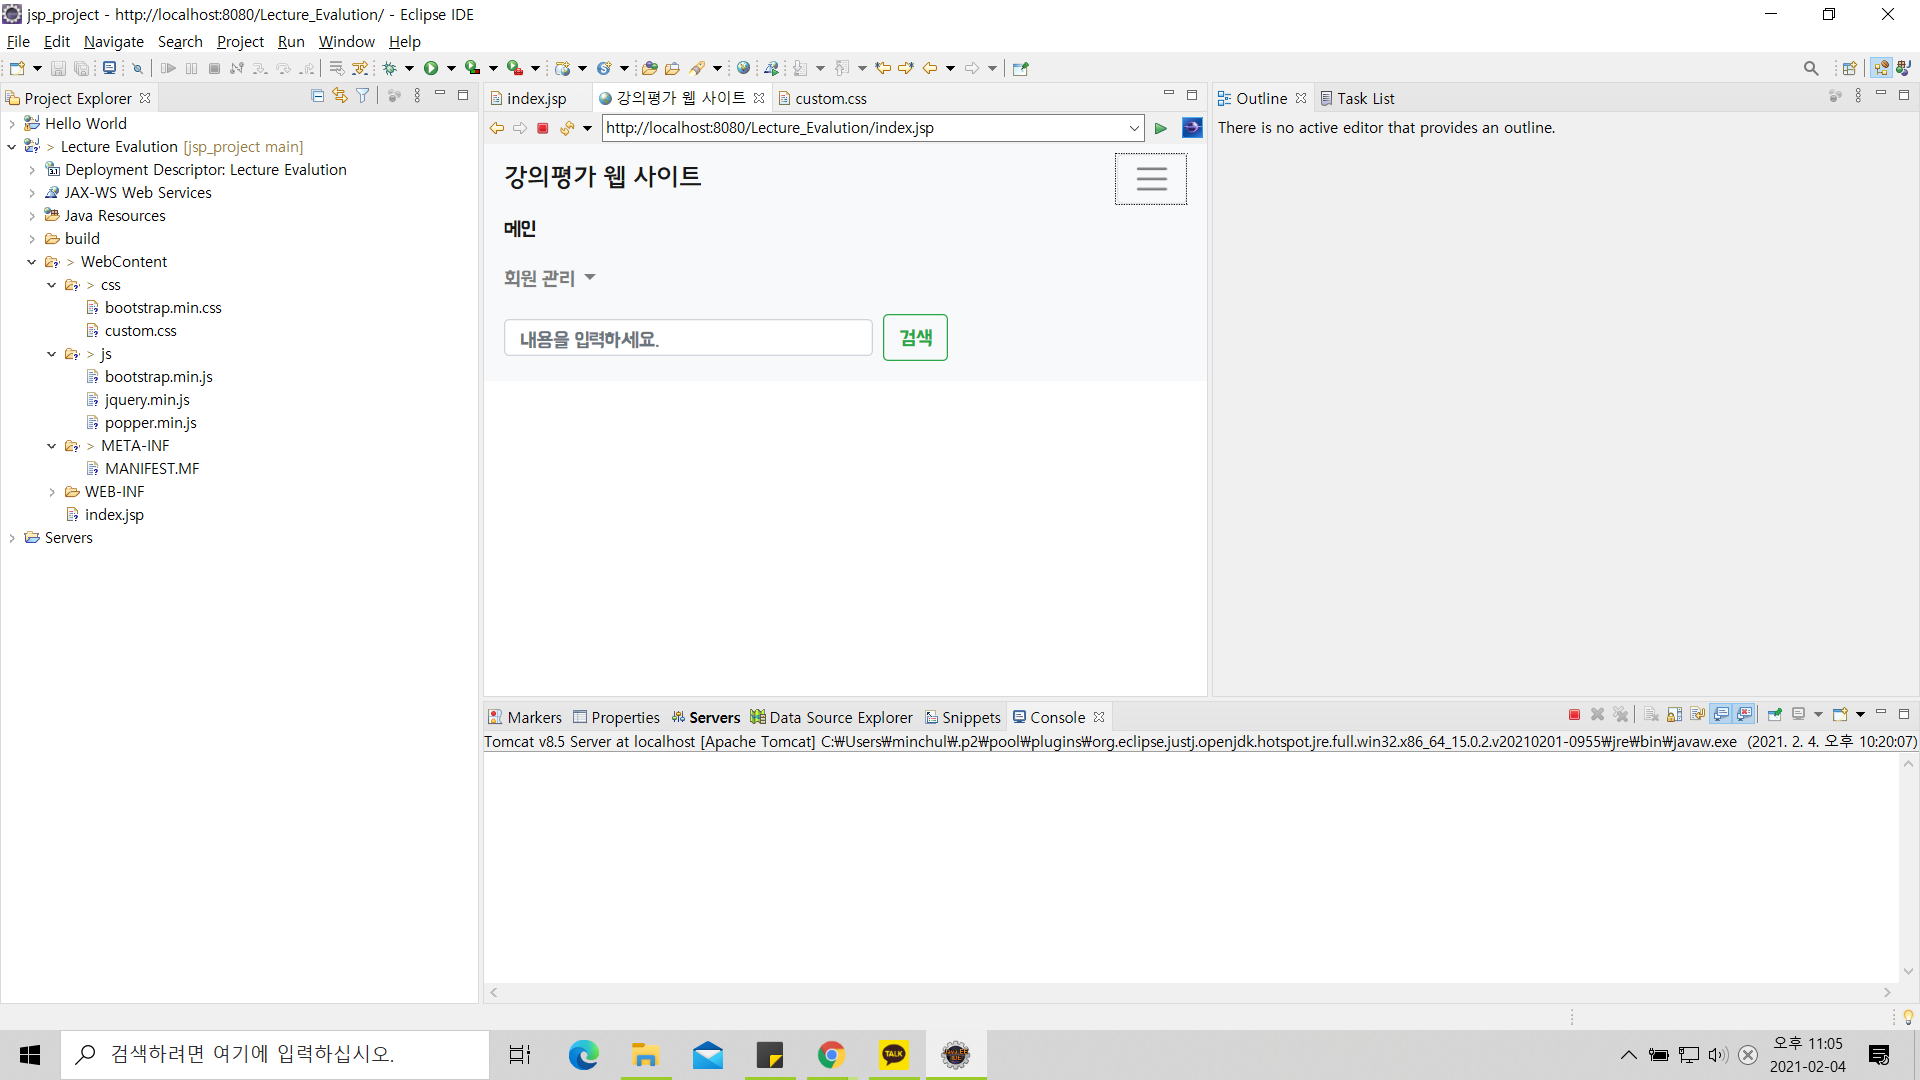
Task: Open the 회원 관리 dropdown
Action: 549,278
